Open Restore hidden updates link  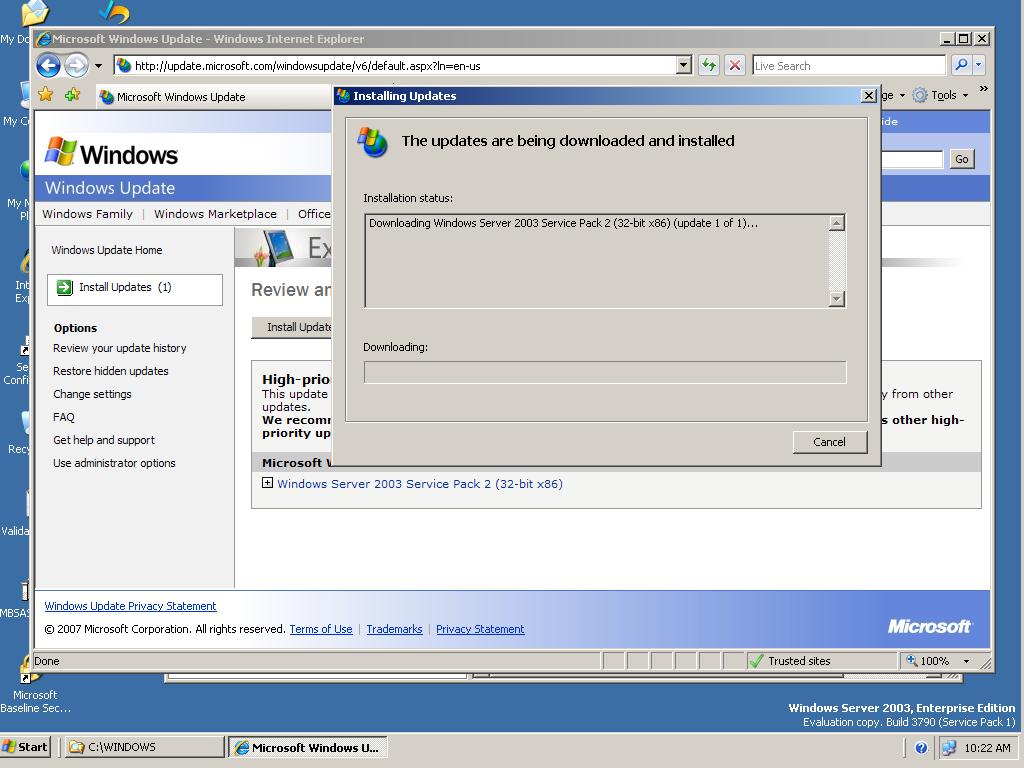point(110,371)
